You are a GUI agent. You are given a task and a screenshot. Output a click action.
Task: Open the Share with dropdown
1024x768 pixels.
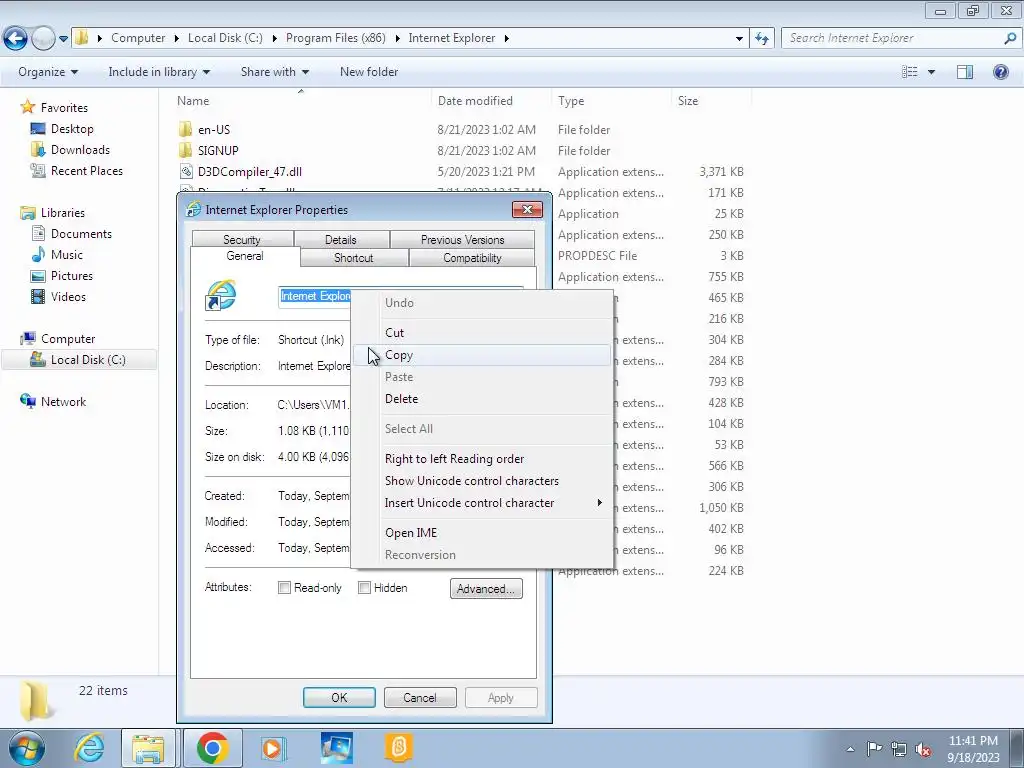click(274, 72)
